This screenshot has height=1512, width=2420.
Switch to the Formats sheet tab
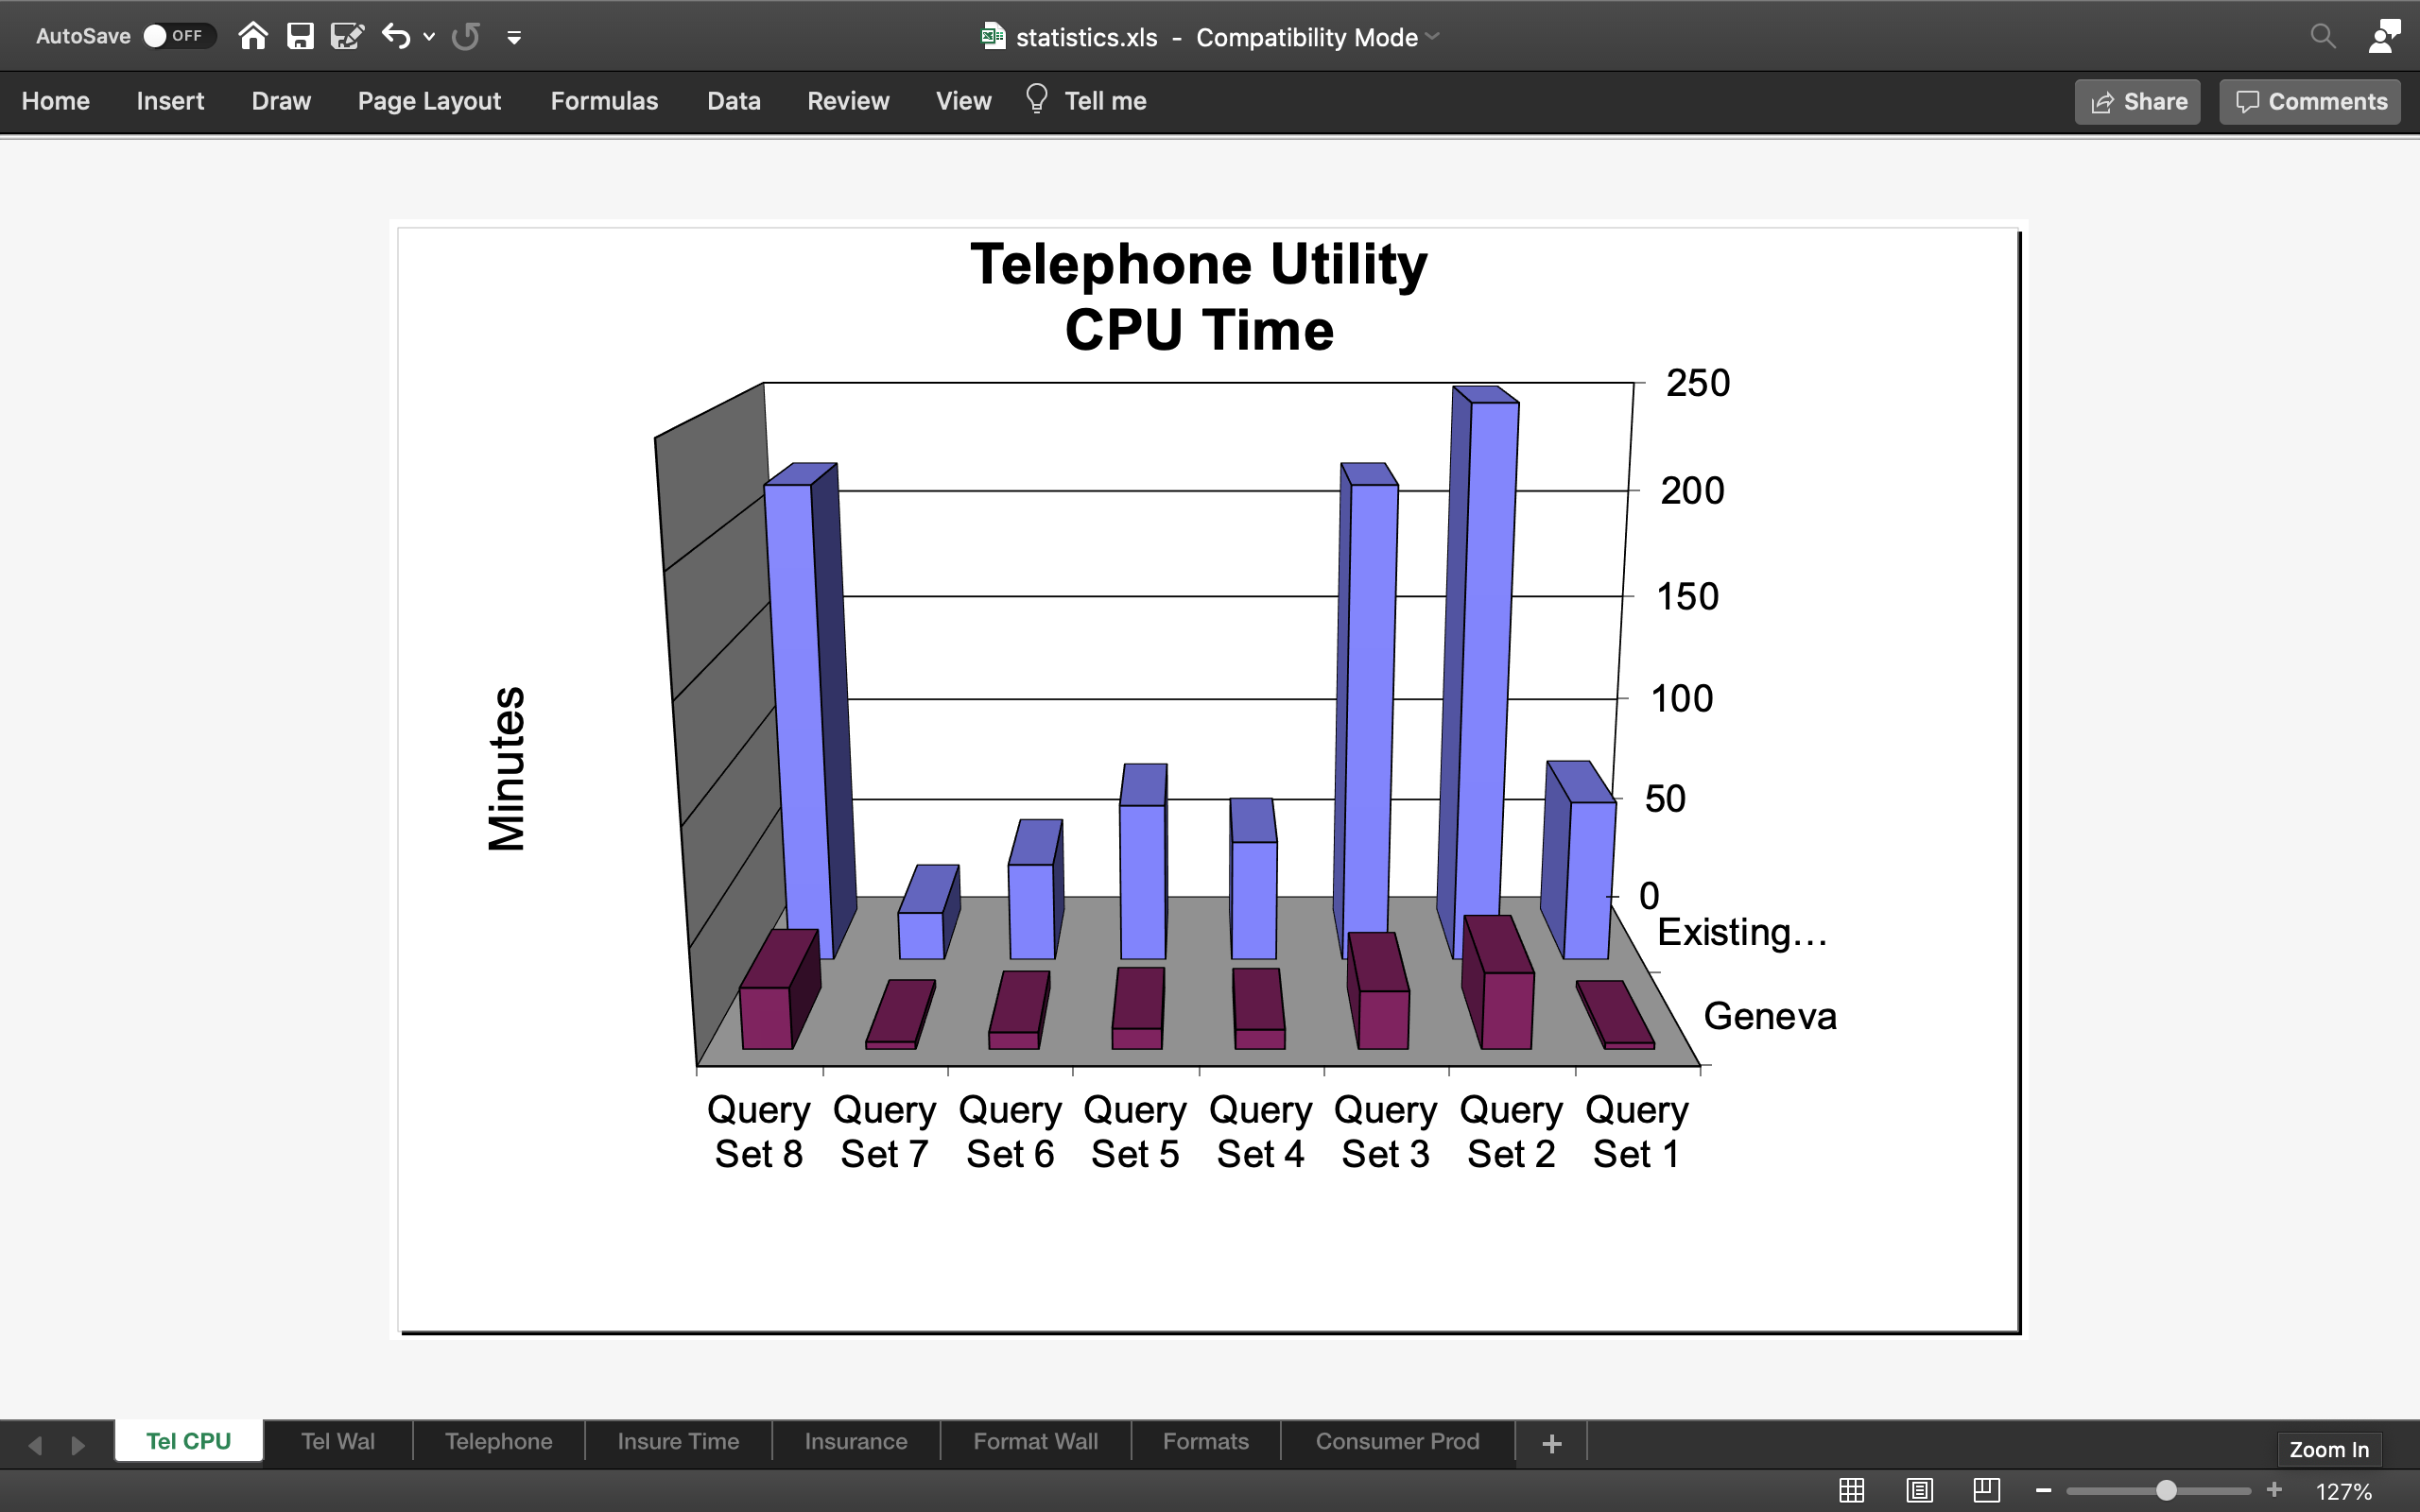click(1205, 1441)
